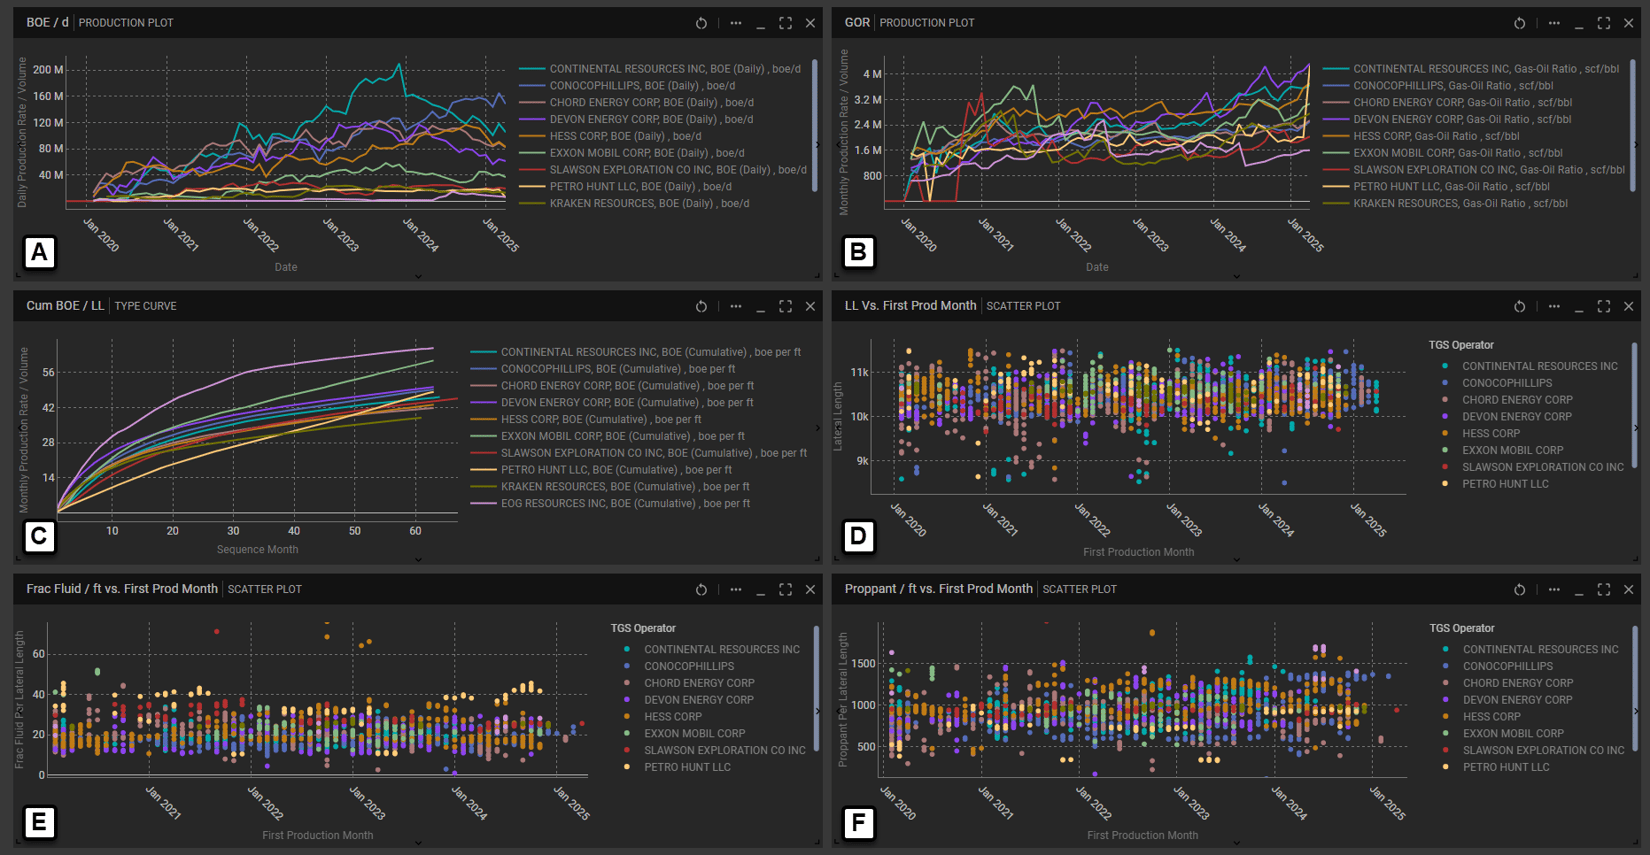
Task: Expand the side arrow right of GOR legend
Action: [1636, 145]
